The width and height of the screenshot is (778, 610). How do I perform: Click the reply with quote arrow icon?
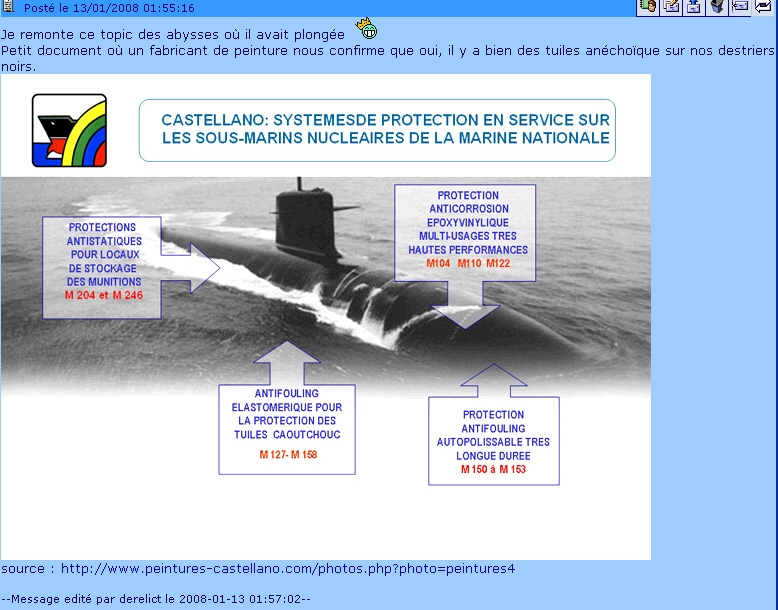[x=763, y=7]
